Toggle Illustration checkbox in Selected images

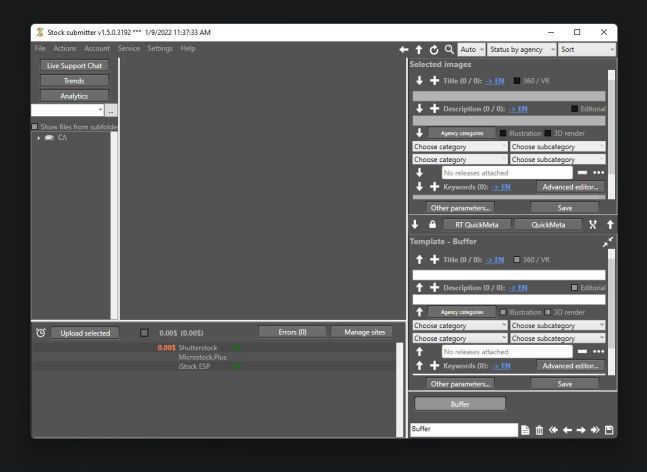coord(503,133)
